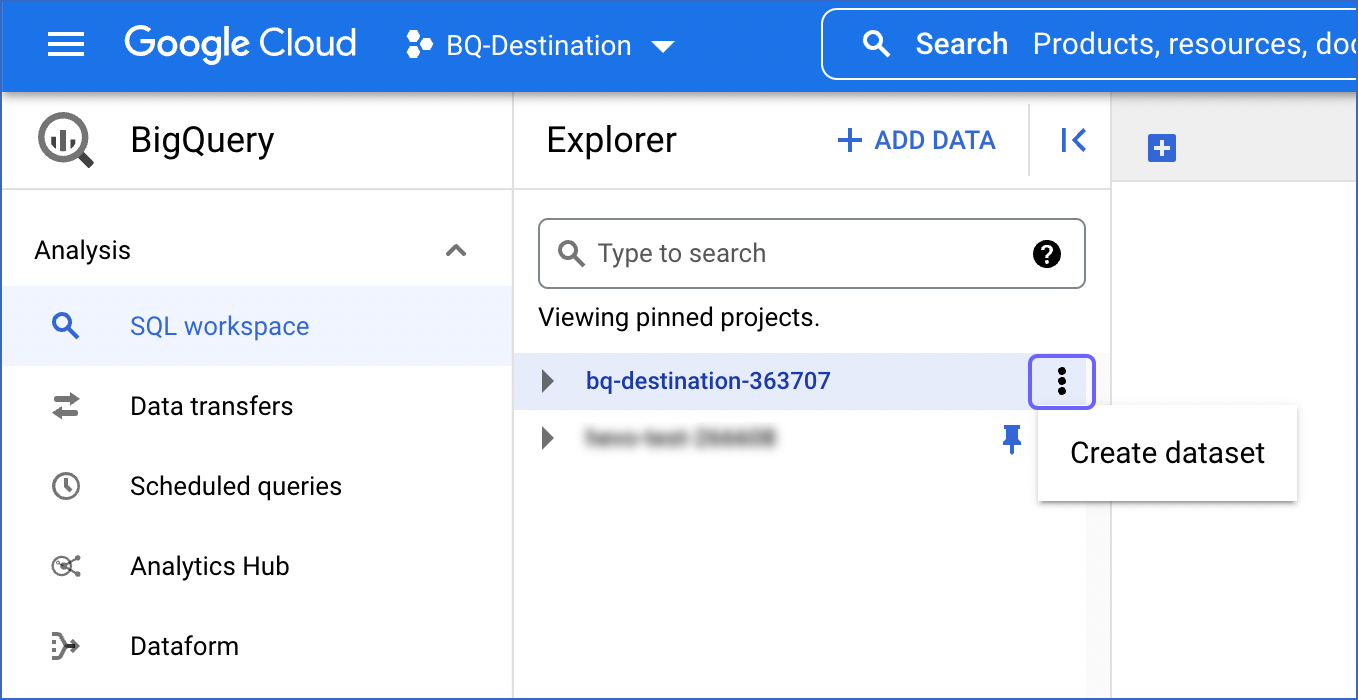Click the search help question mark icon

click(x=1046, y=254)
